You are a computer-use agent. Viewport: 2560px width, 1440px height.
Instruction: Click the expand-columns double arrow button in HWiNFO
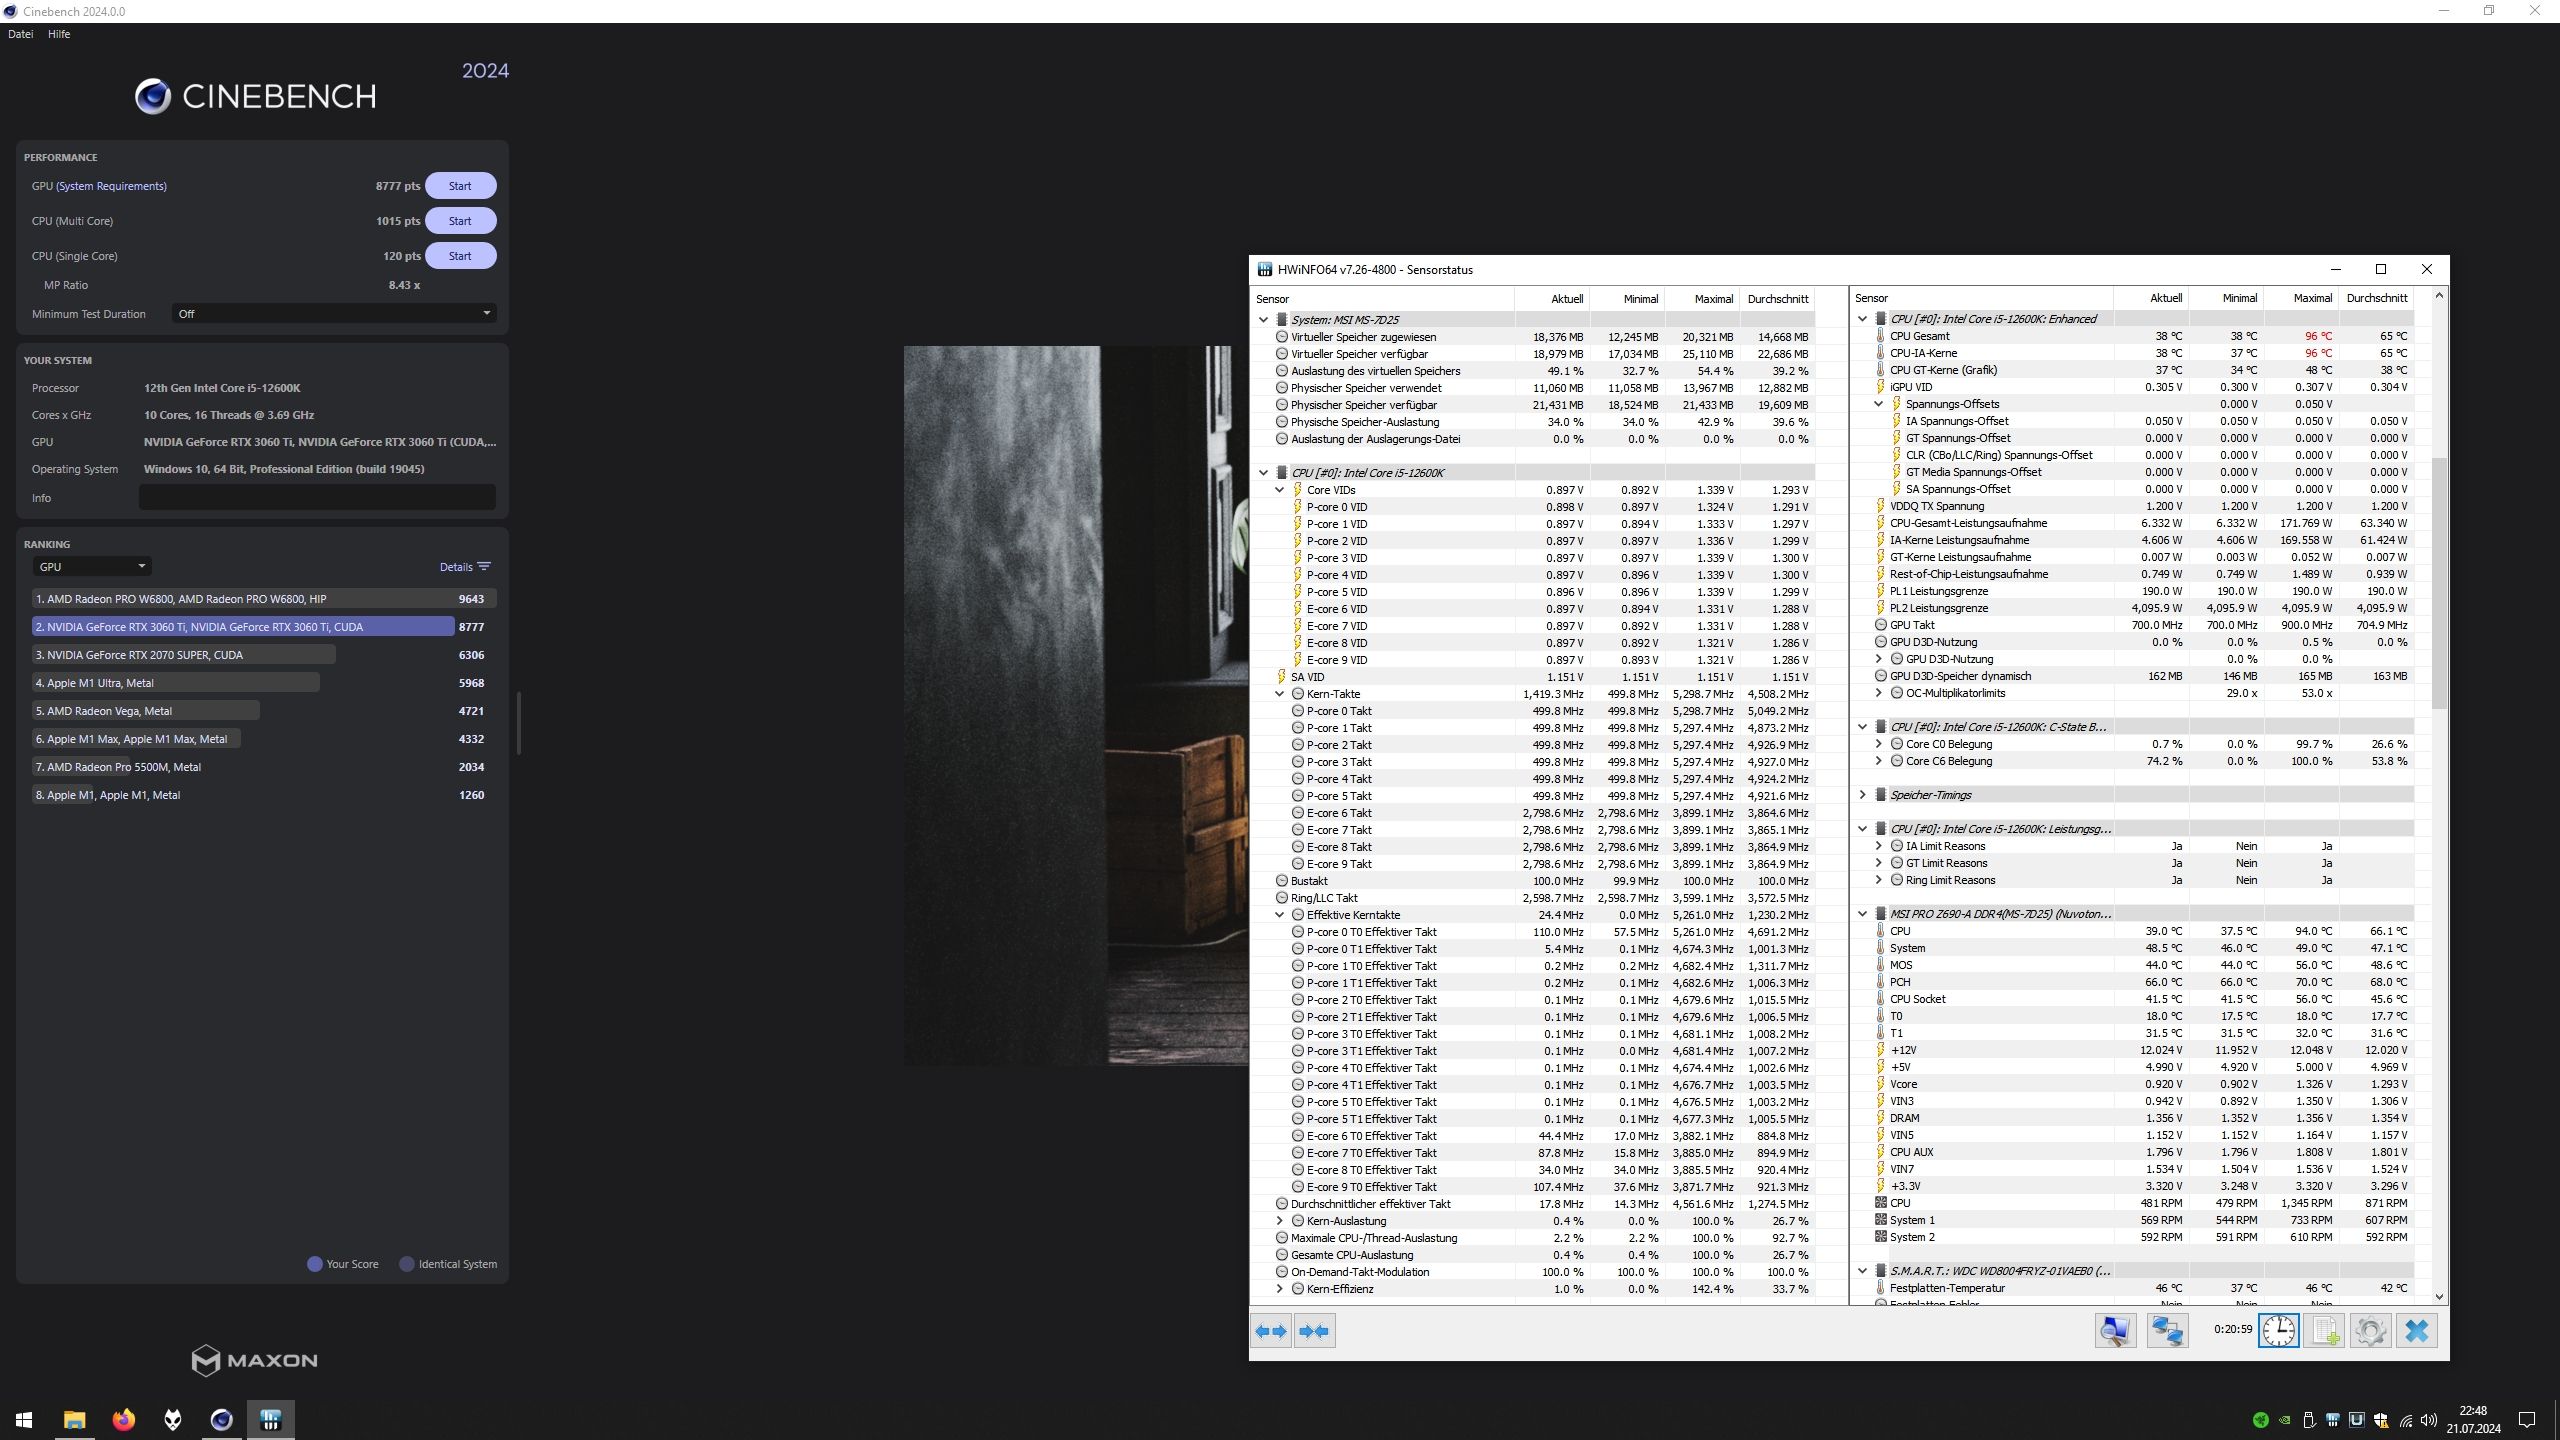pyautogui.click(x=1271, y=1331)
